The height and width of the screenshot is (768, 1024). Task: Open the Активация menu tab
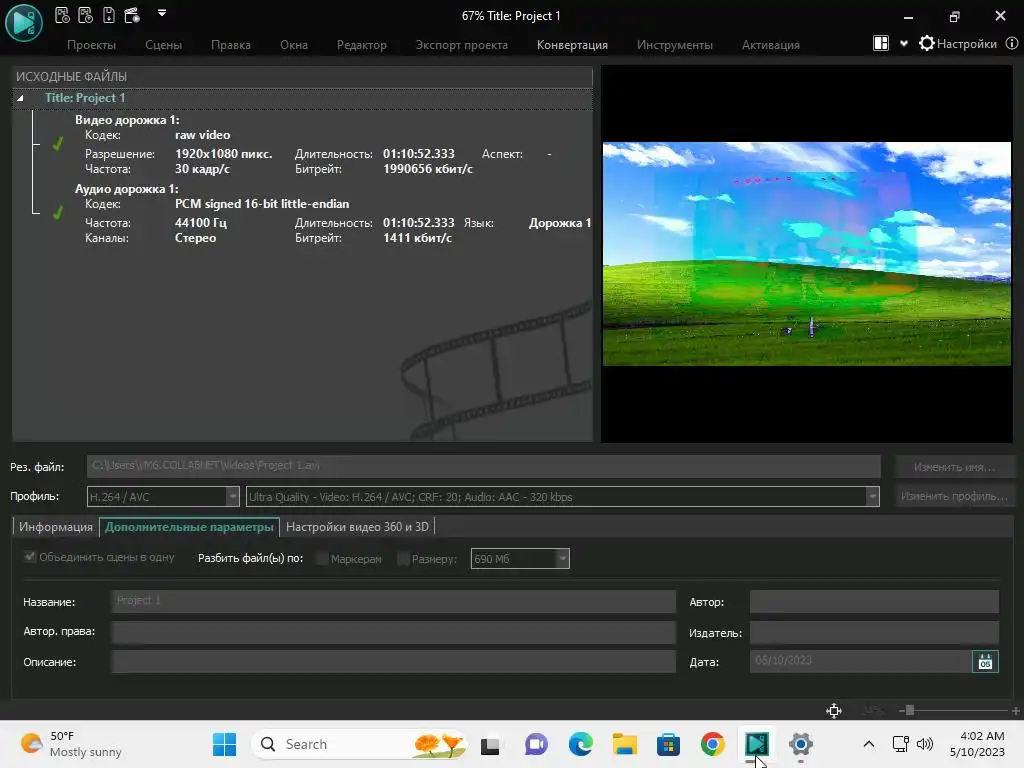[x=771, y=45]
